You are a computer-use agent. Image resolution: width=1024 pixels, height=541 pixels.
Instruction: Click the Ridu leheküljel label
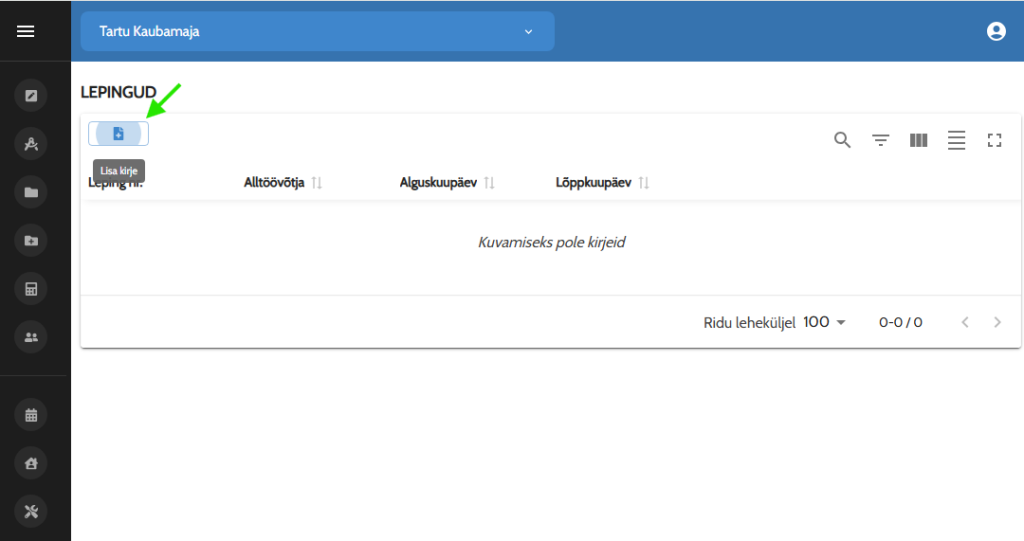pos(750,323)
